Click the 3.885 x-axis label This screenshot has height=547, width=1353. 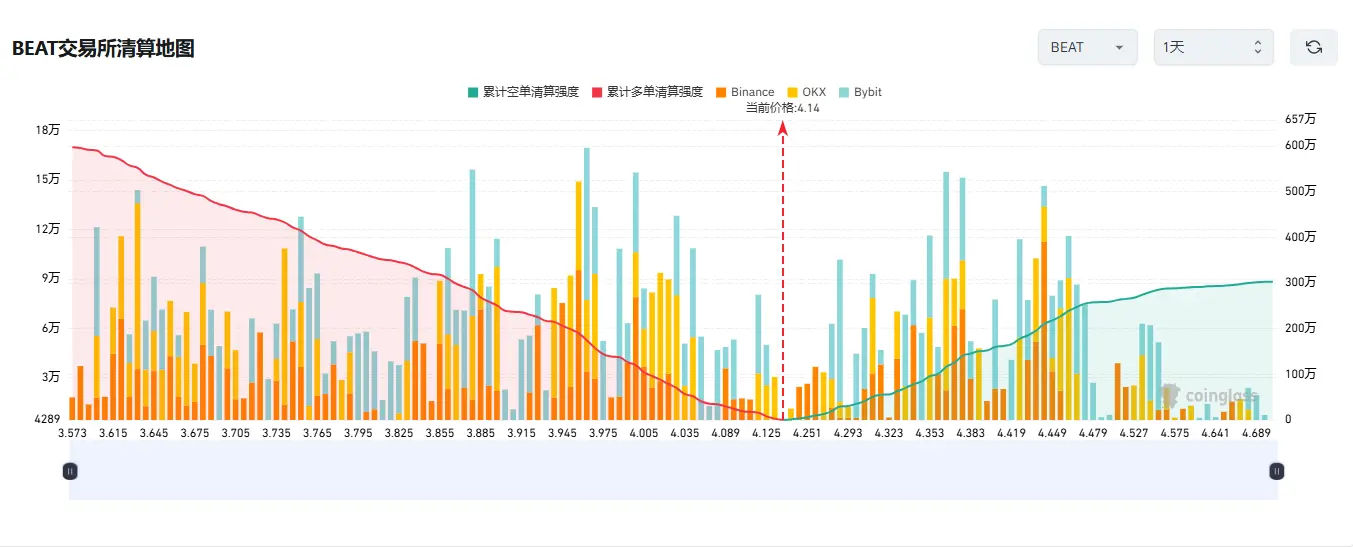pos(480,433)
